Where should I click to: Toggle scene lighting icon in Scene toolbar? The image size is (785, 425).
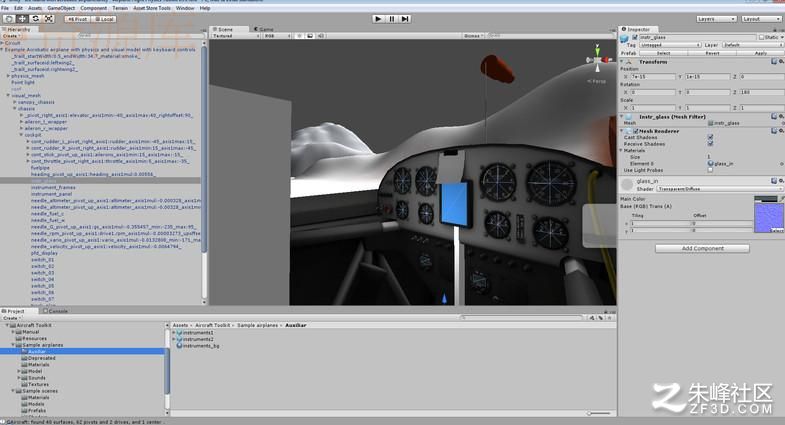point(299,36)
